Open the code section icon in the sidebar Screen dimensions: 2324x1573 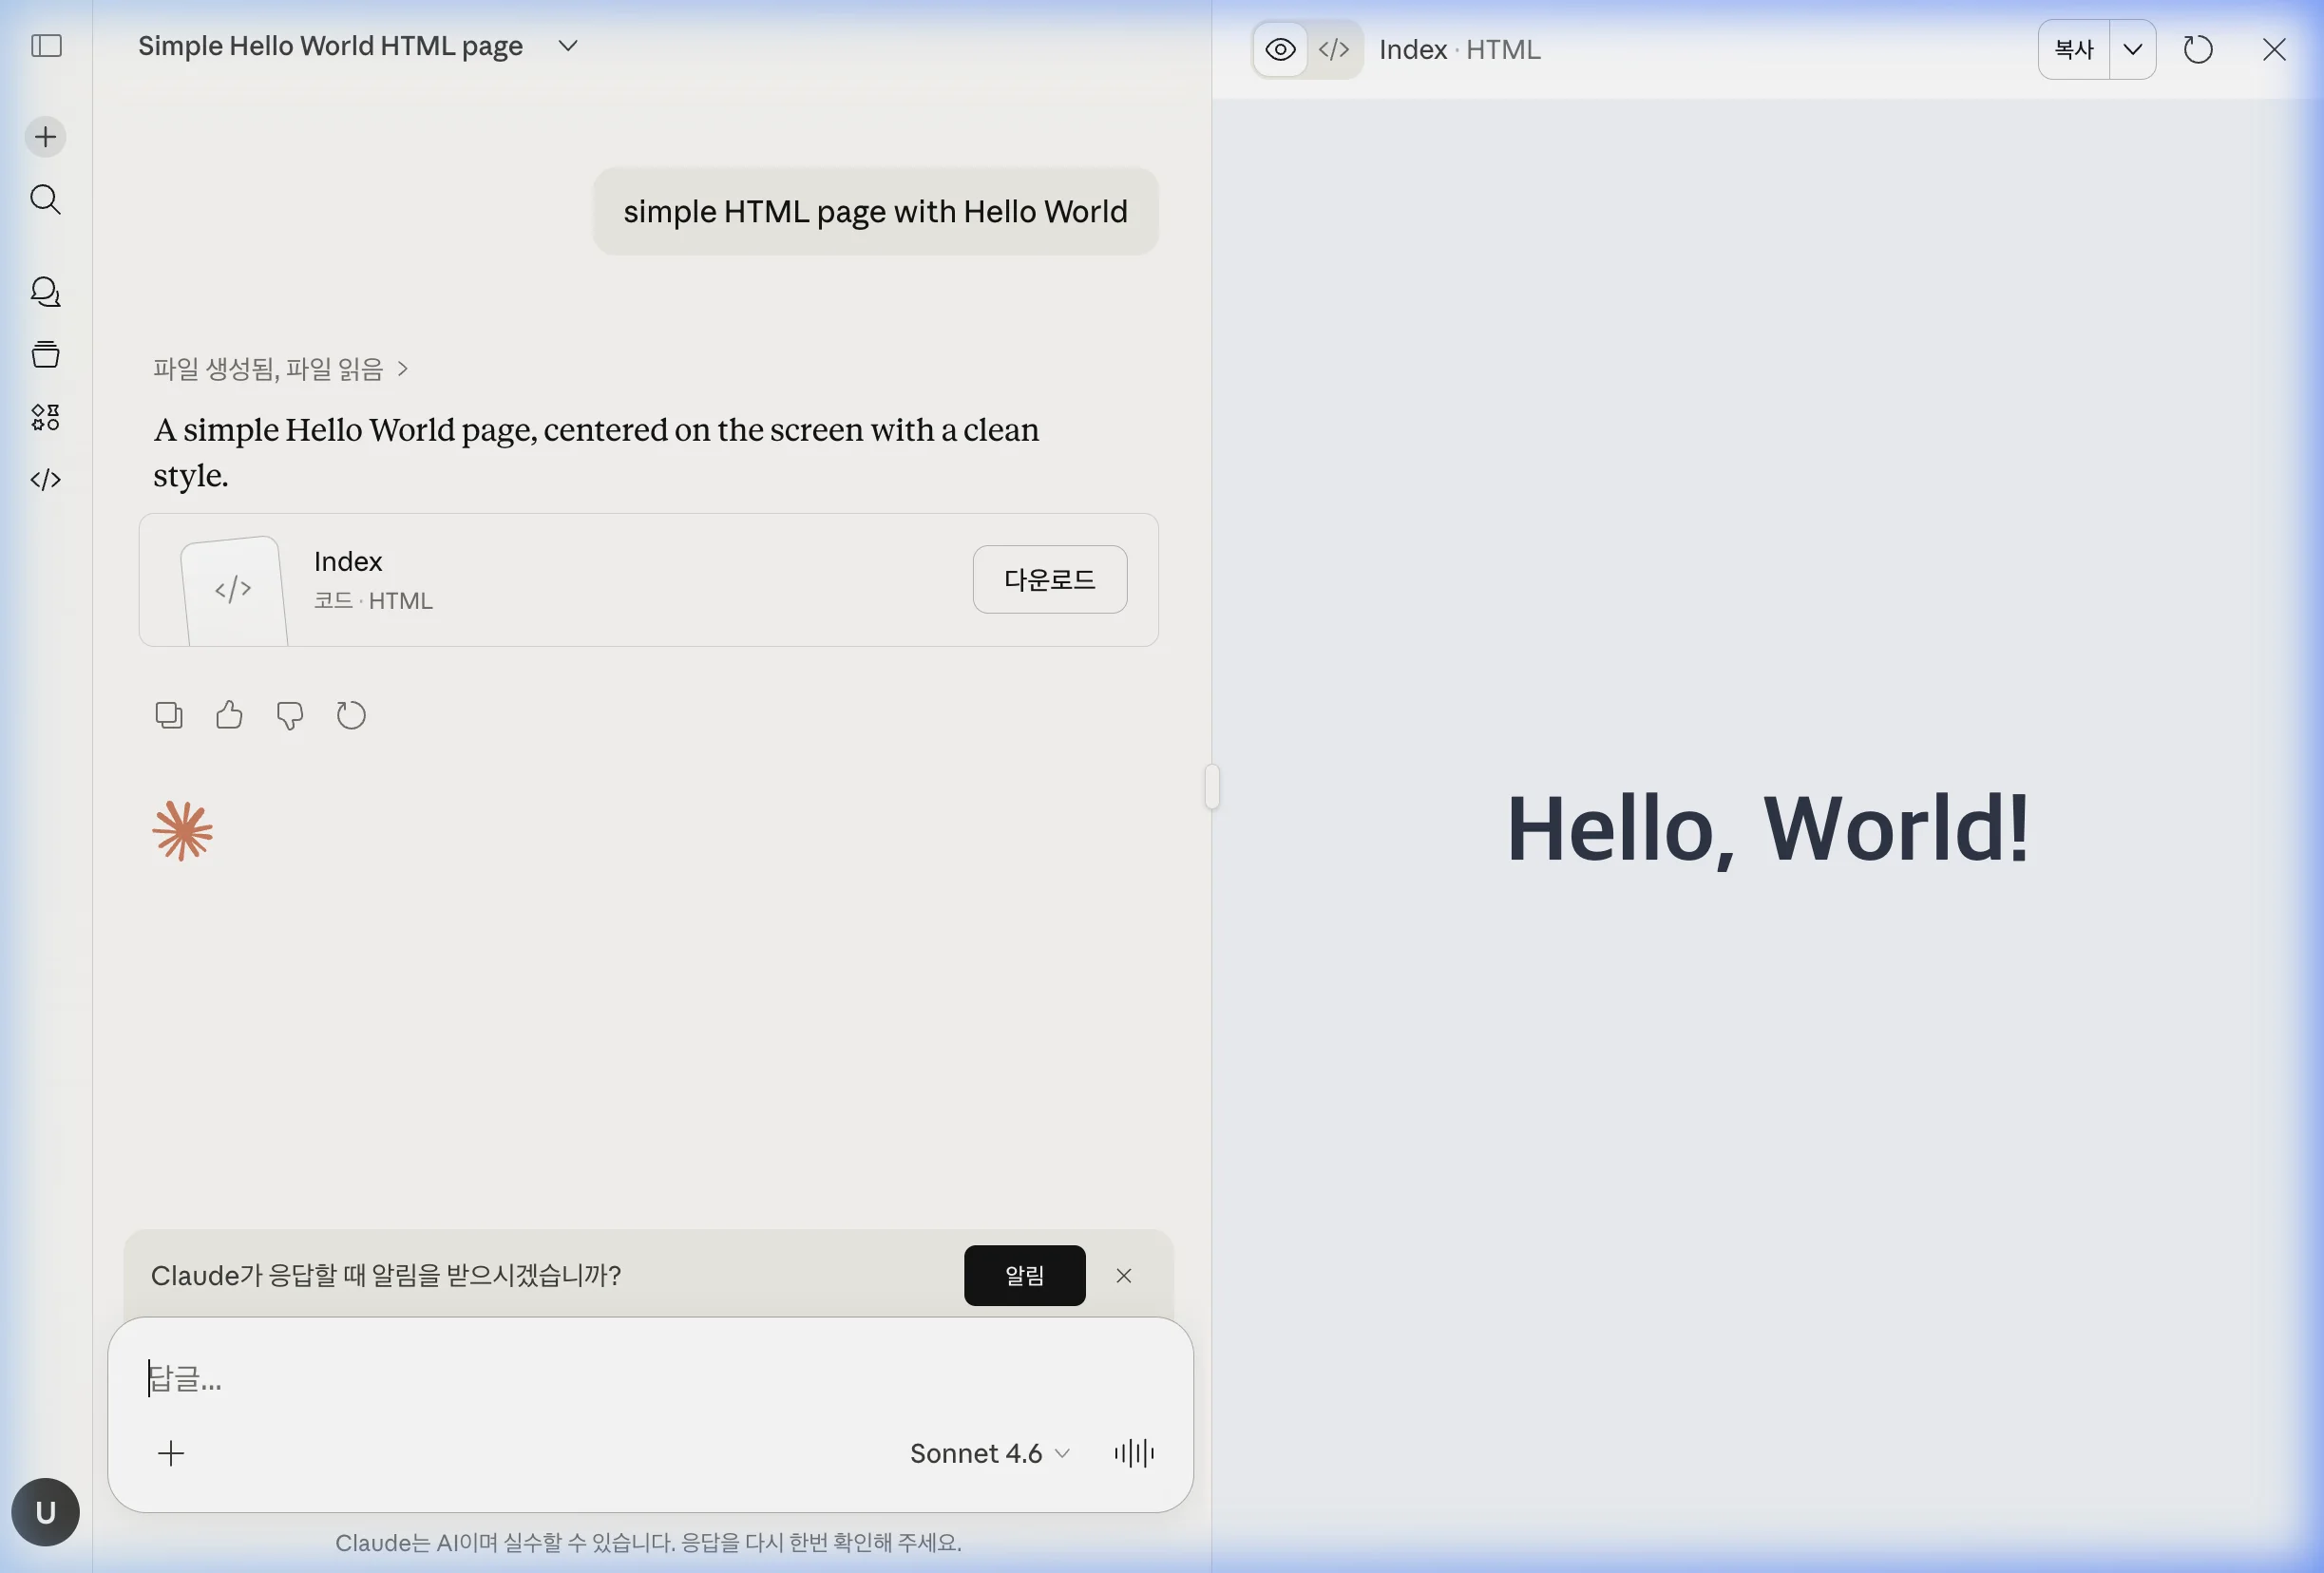[x=45, y=479]
